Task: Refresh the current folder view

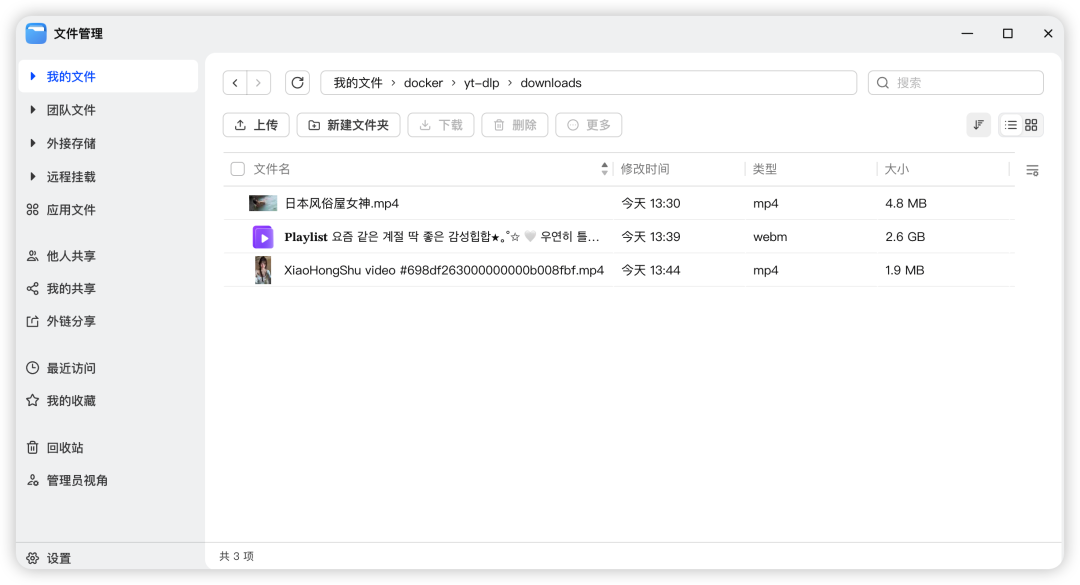Action: click(297, 82)
